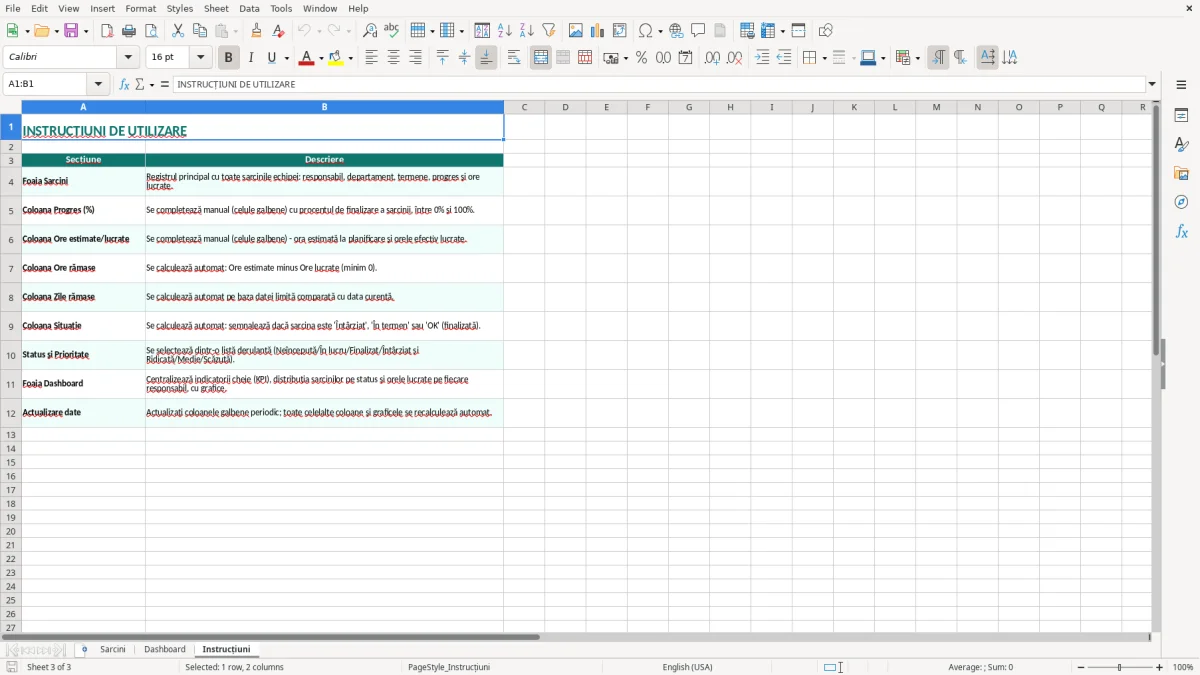Open sidebar Navigator compass icon
This screenshot has width=1200, height=675.
click(1181, 203)
